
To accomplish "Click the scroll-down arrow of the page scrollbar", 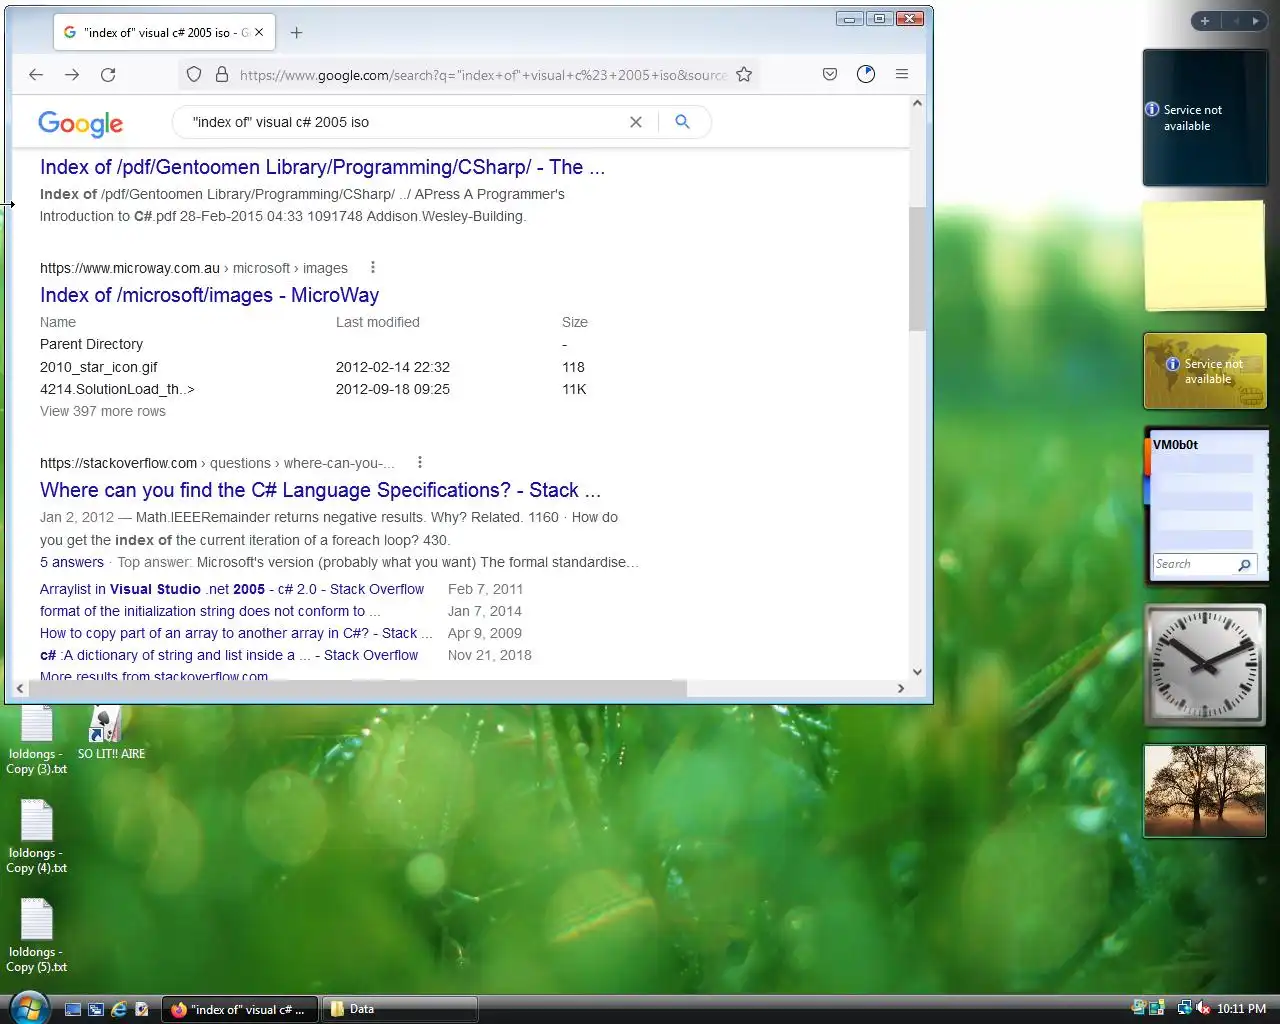I will 917,672.
